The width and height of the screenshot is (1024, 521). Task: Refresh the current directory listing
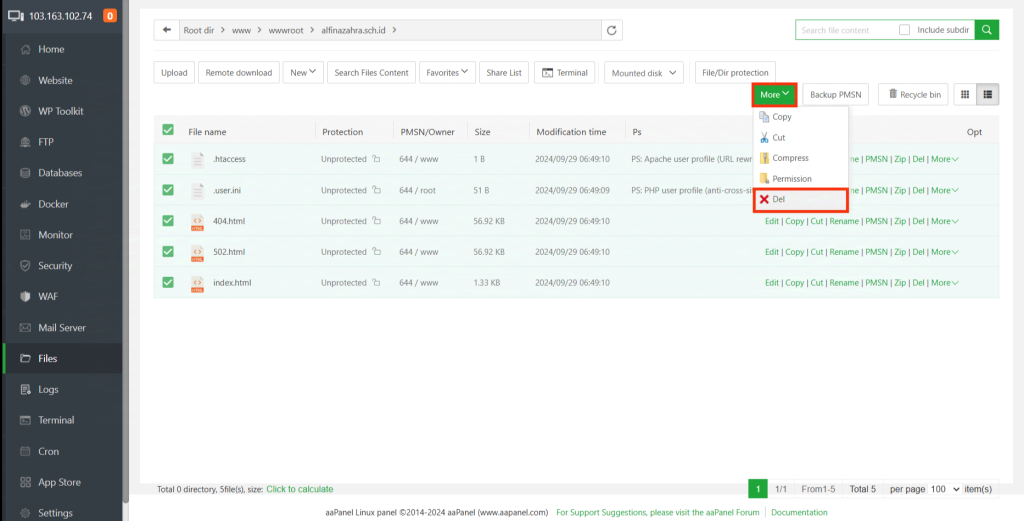[x=611, y=30]
